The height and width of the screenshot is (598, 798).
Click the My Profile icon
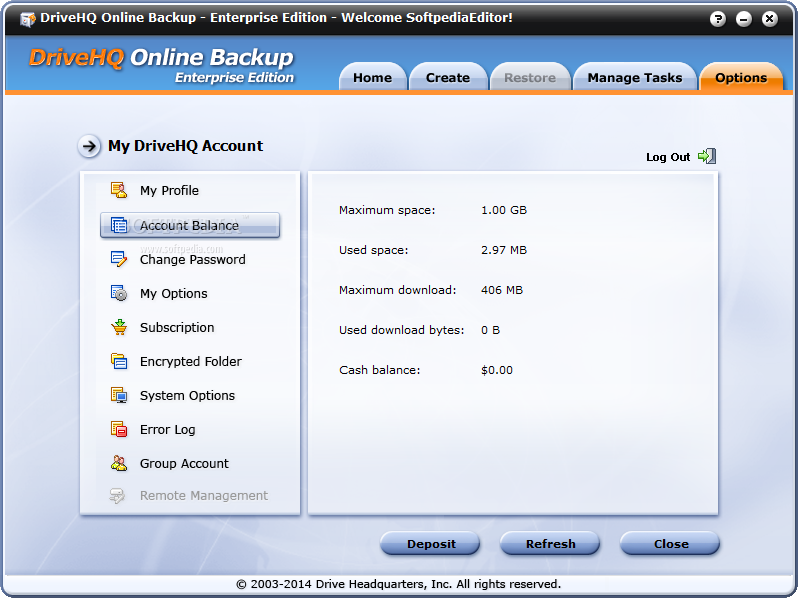pos(119,190)
